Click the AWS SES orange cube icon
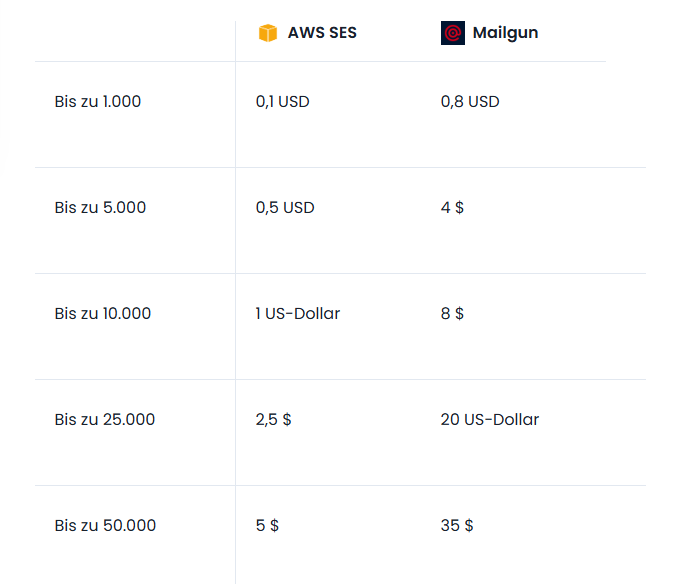This screenshot has height=584, width=674. 267,33
